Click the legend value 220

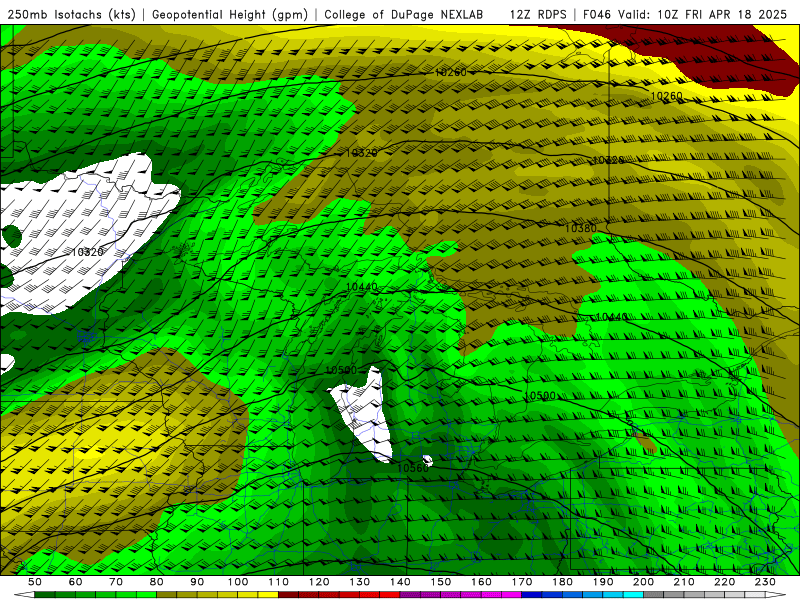tap(725, 582)
